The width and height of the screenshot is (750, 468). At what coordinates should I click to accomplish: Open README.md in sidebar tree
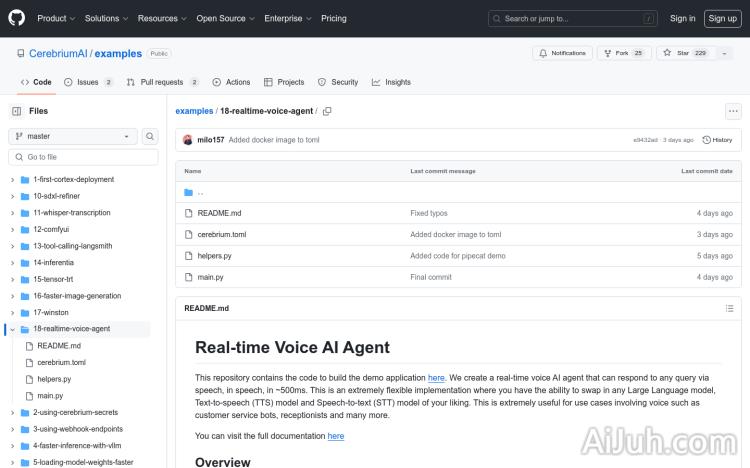tap(59, 346)
